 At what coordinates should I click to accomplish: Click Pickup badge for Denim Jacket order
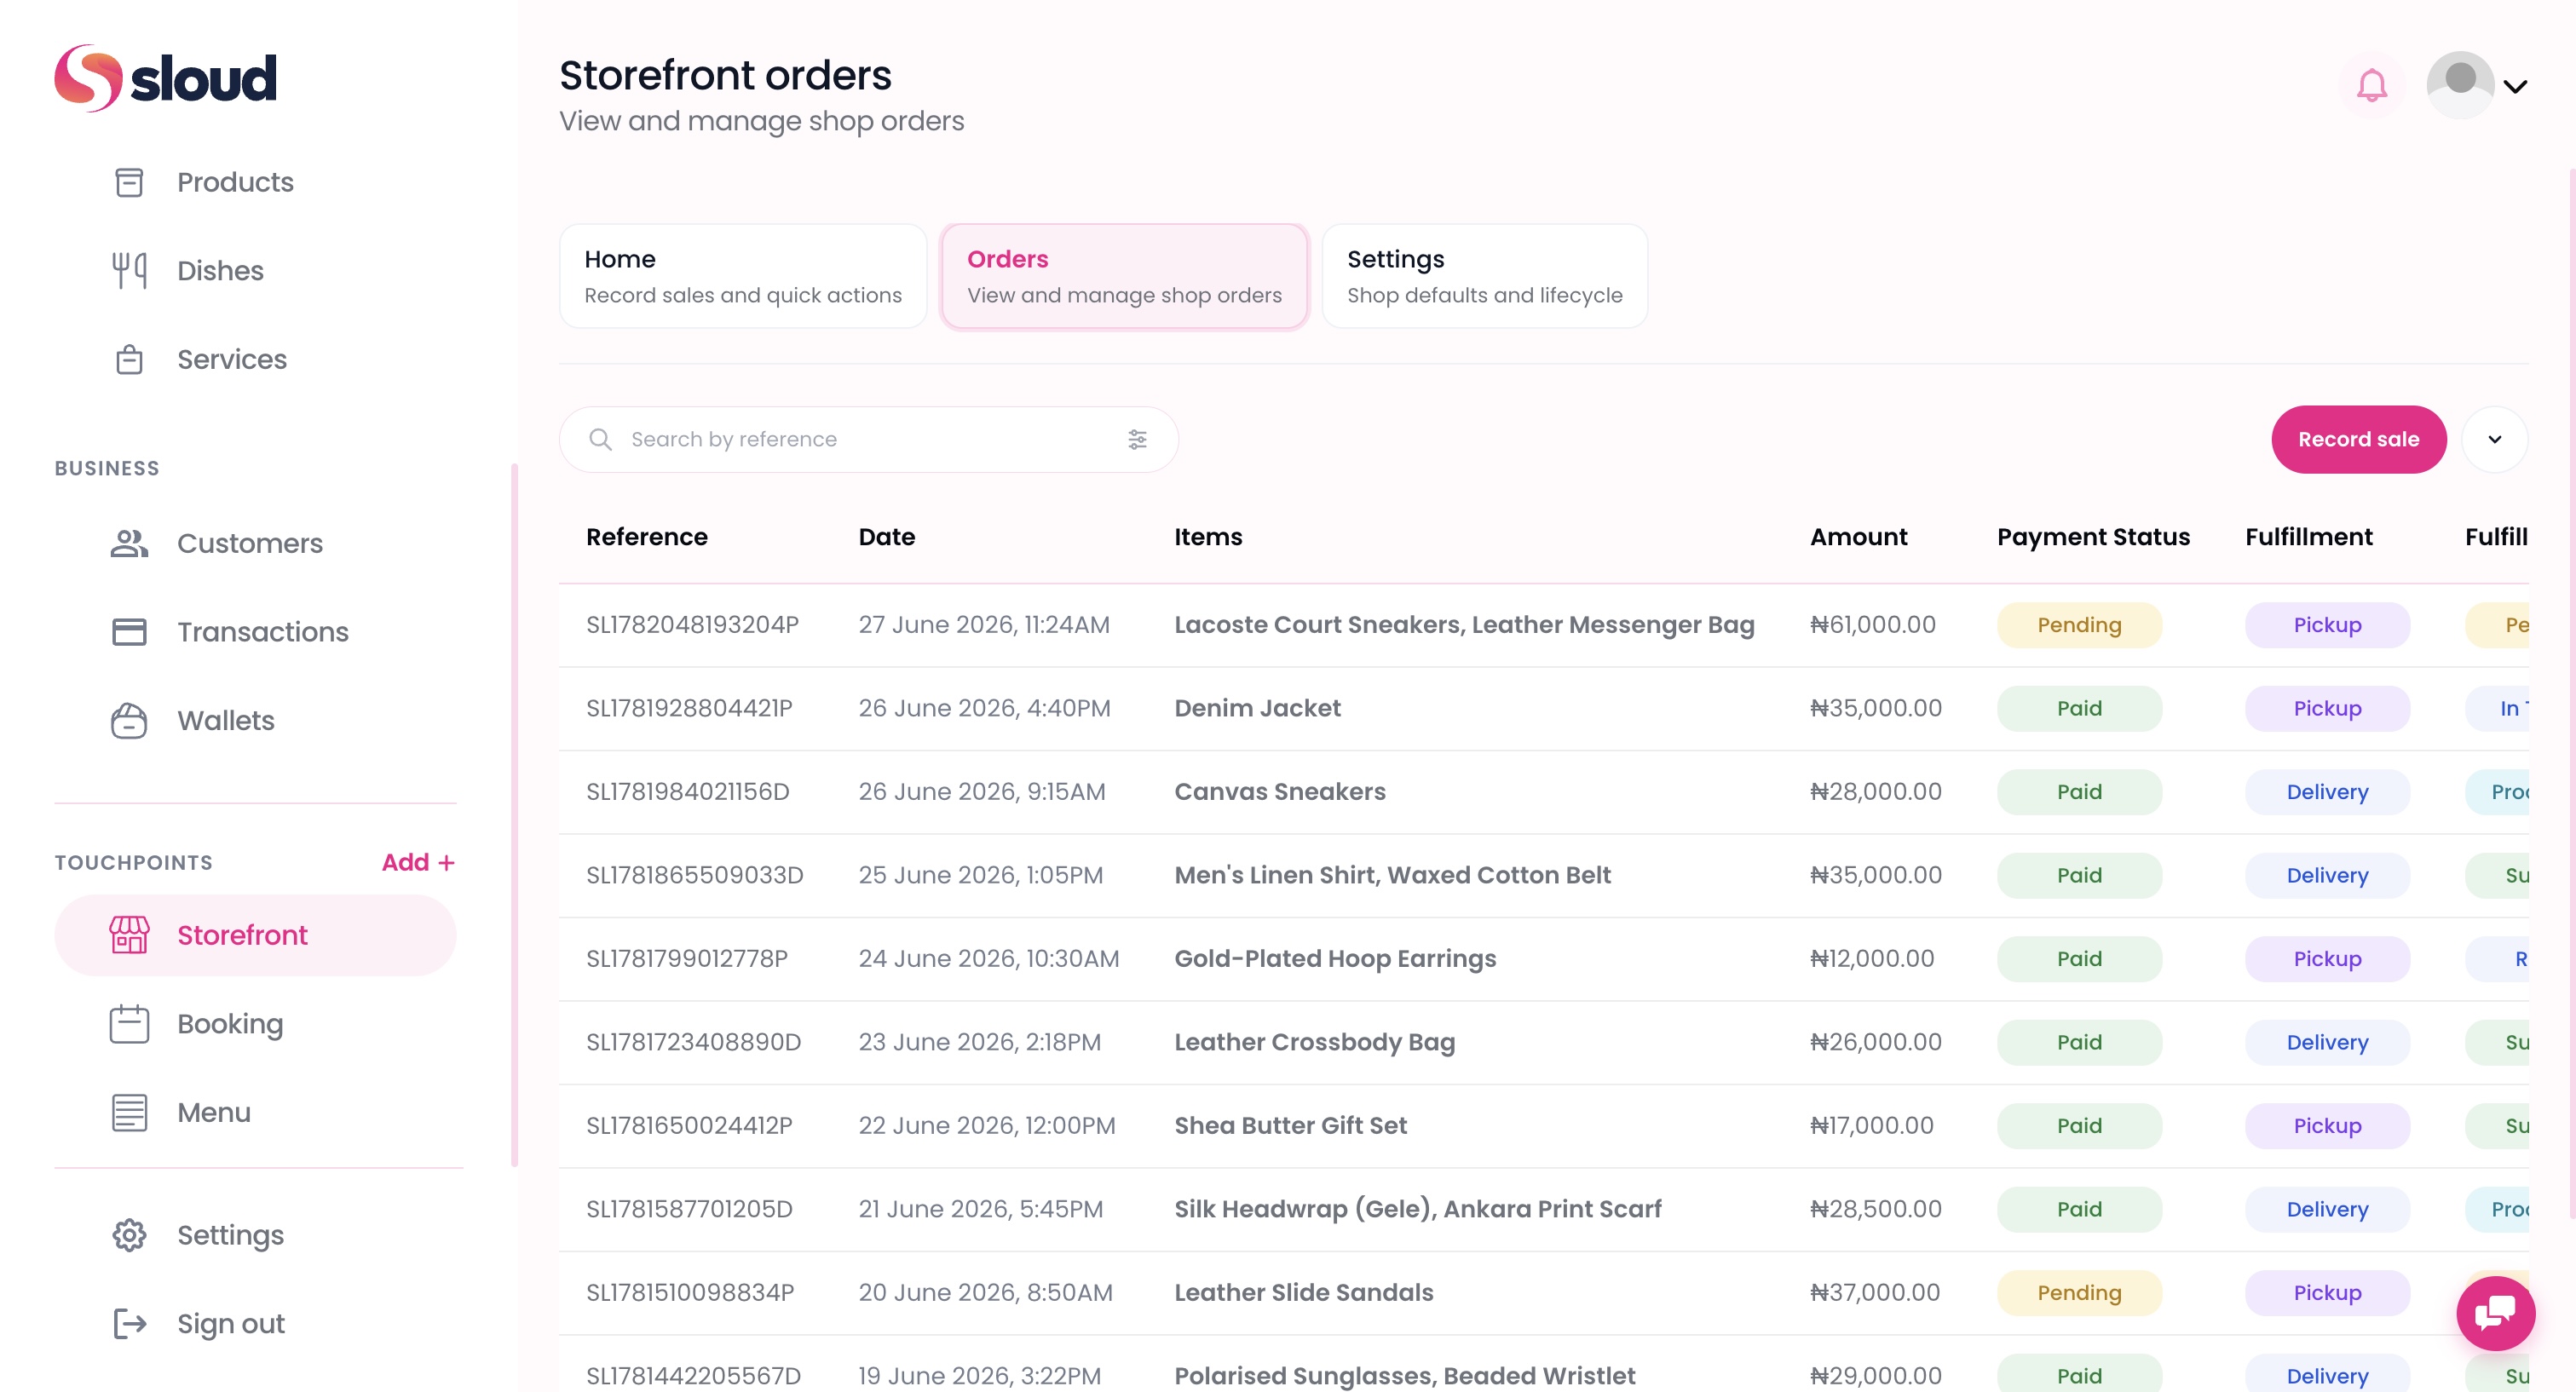2327,708
